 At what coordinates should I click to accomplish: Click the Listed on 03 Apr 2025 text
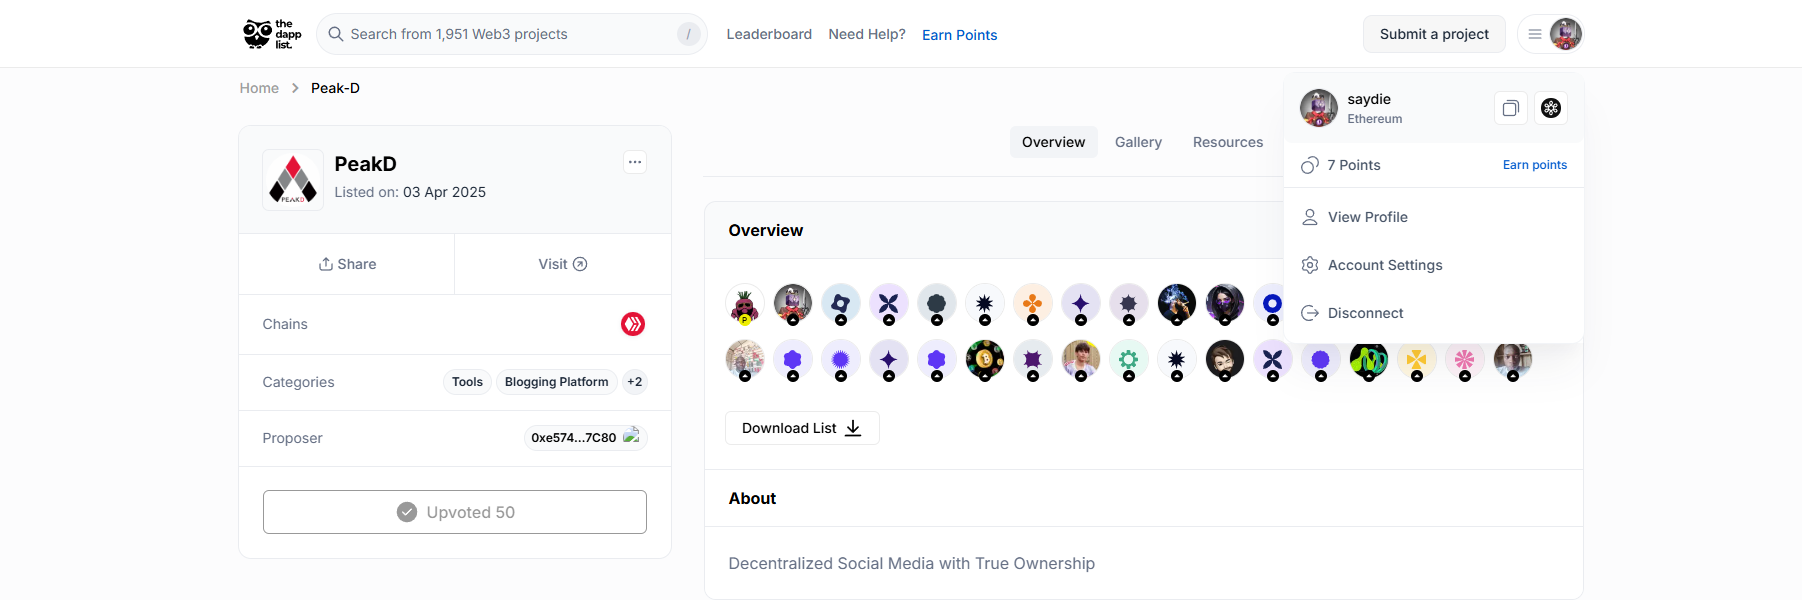[410, 192]
